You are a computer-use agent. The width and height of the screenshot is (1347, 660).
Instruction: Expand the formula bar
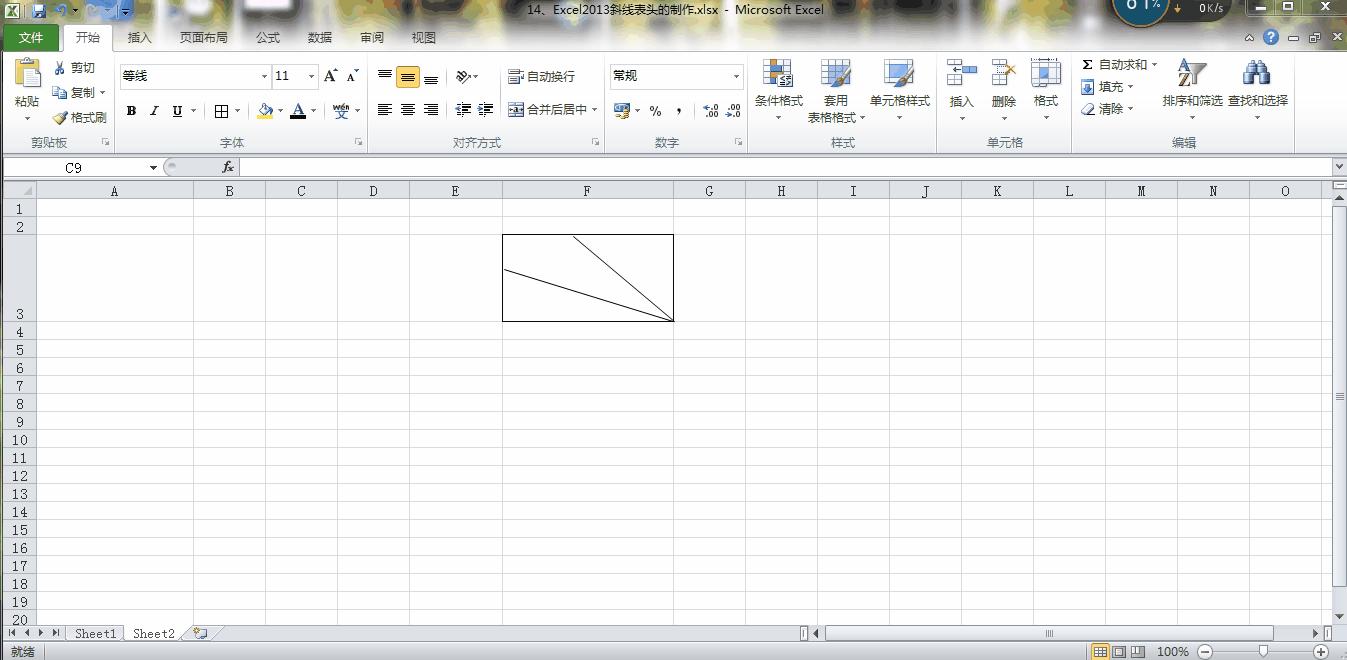pos(1339,167)
